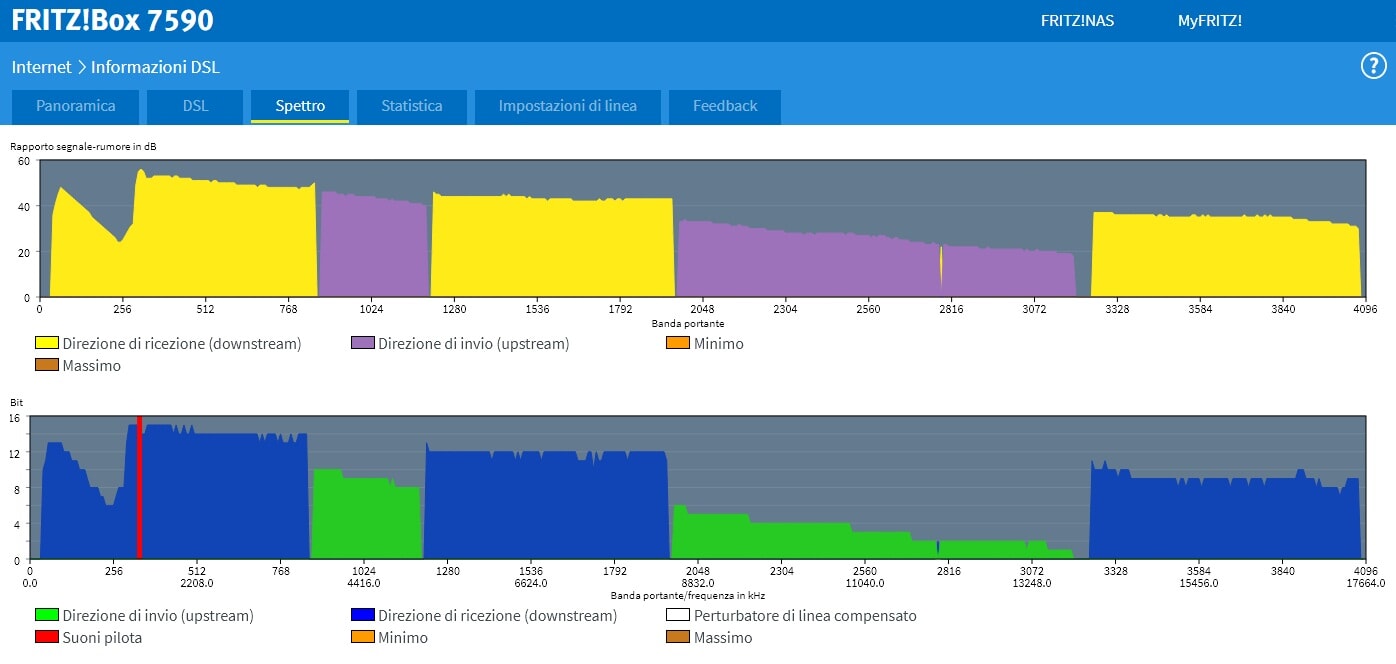Go to Impostazioni di linea tab
This screenshot has height=664, width=1396.
coord(567,106)
